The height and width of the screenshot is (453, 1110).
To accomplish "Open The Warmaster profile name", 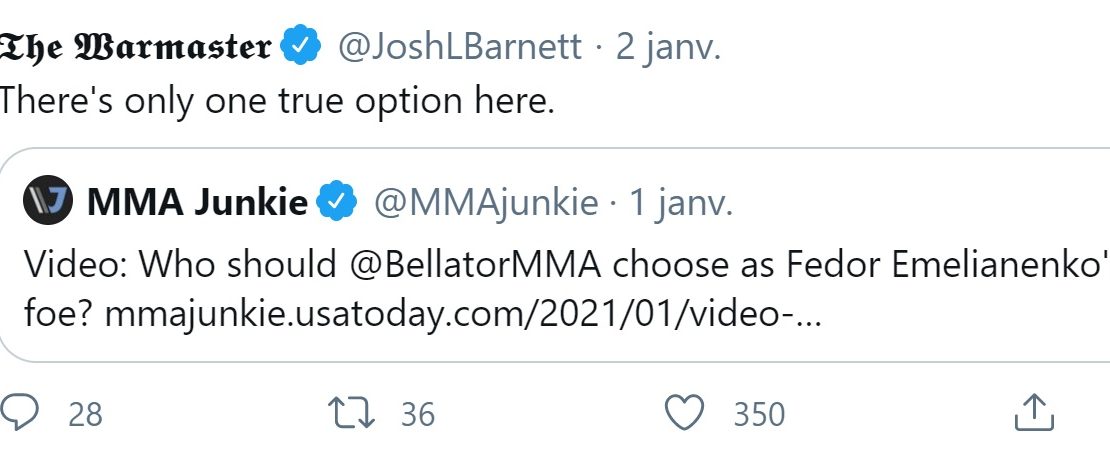I will click(x=135, y=47).
